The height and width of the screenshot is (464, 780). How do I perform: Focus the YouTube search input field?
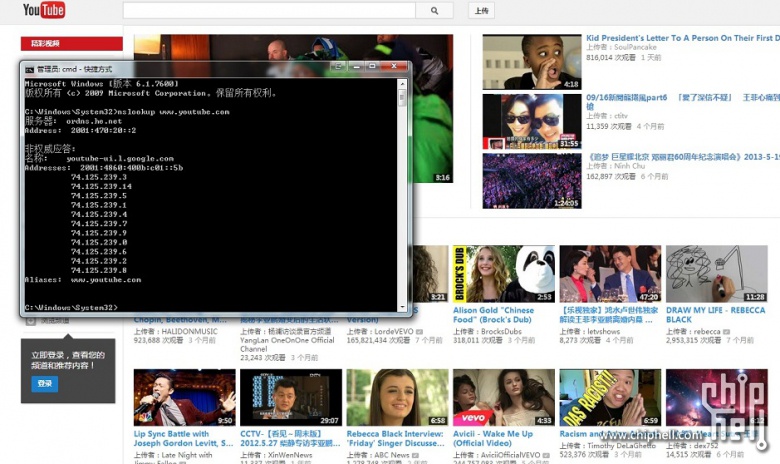(269, 10)
